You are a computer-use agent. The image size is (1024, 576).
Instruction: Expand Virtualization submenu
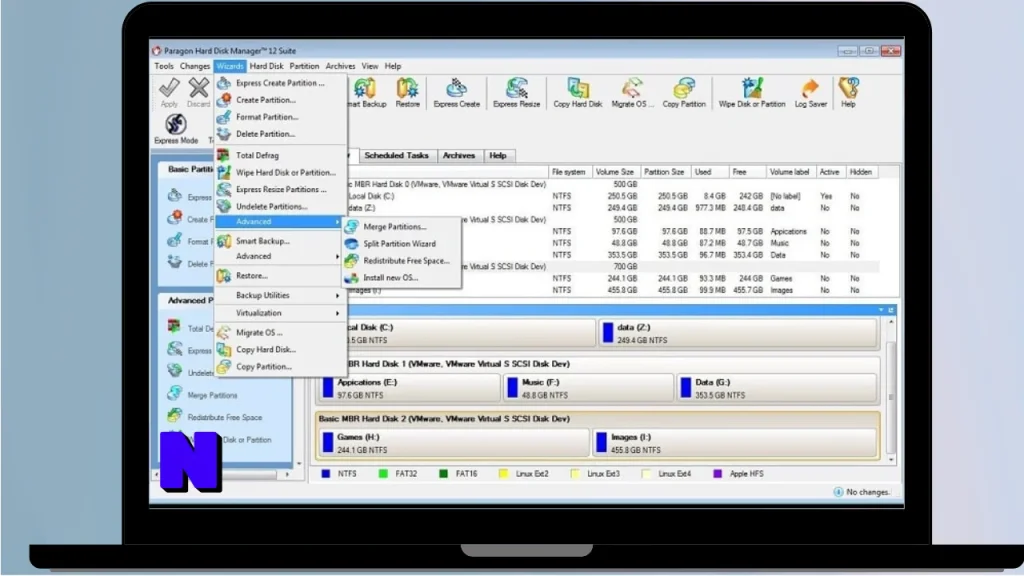(x=281, y=313)
